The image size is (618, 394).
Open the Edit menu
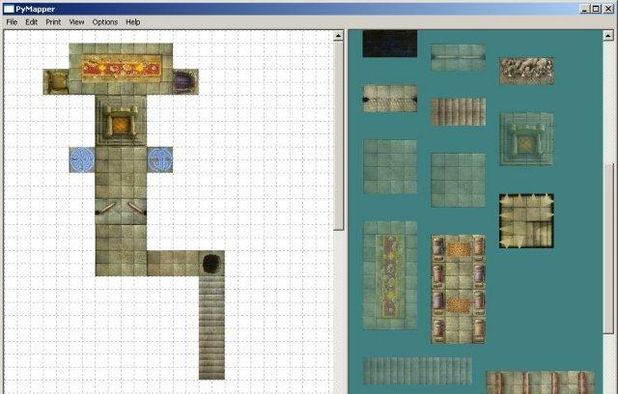[32, 22]
